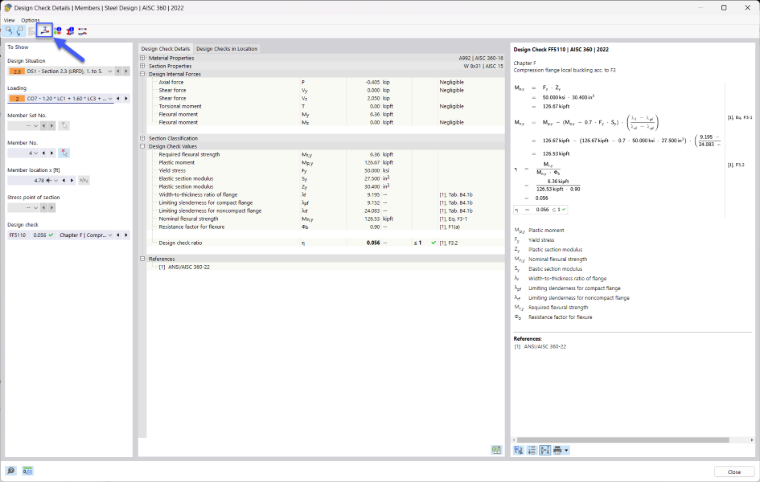
Task: Click the pick member icon next to Member No.
Action: tap(64, 153)
